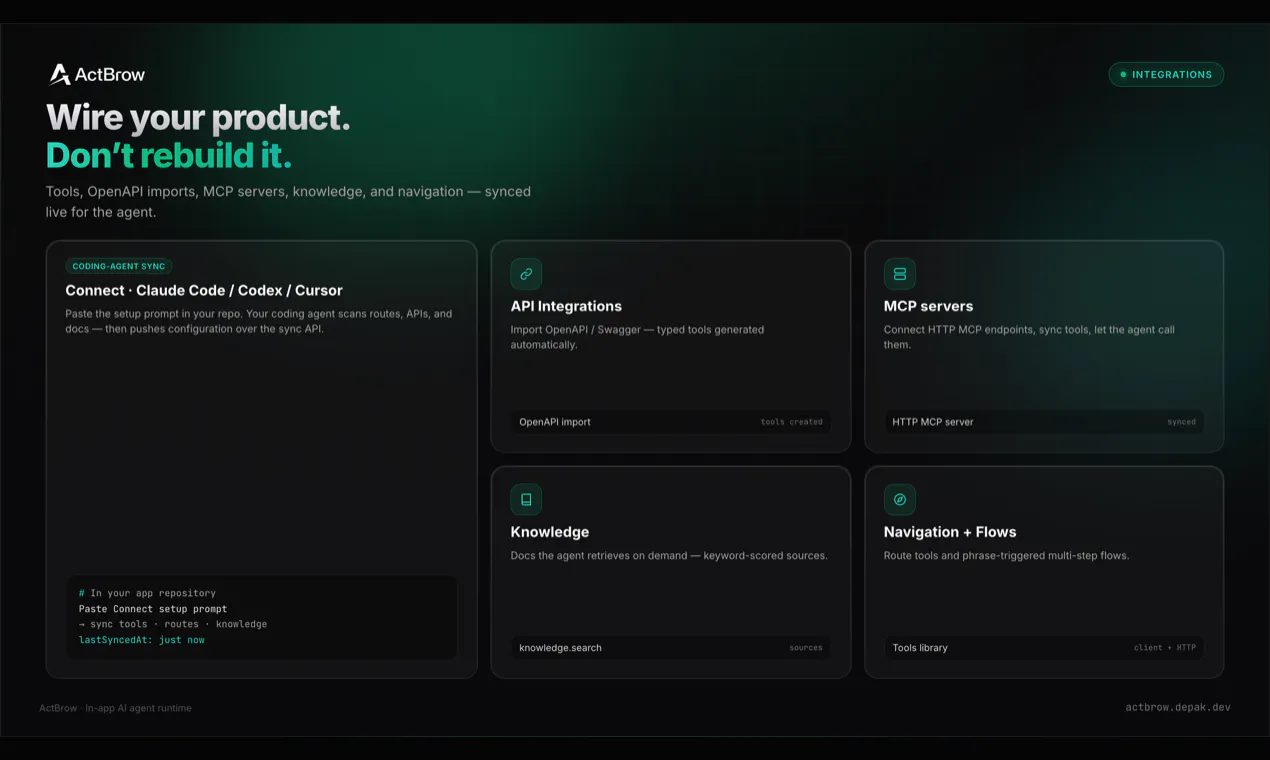Click the API Integrations heading
The image size is (1270, 760).
tap(566, 306)
